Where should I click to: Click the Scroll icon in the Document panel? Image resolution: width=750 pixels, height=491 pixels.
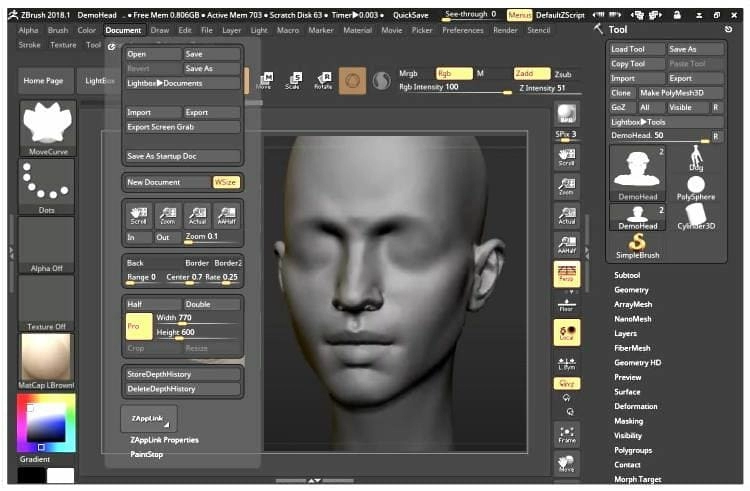(138, 214)
